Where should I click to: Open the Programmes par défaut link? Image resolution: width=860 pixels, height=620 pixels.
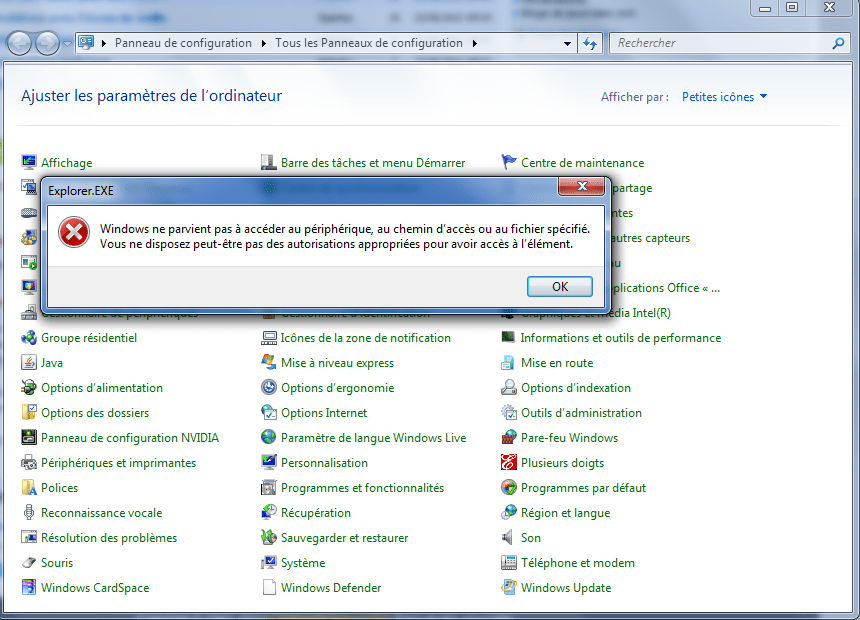pyautogui.click(x=583, y=487)
